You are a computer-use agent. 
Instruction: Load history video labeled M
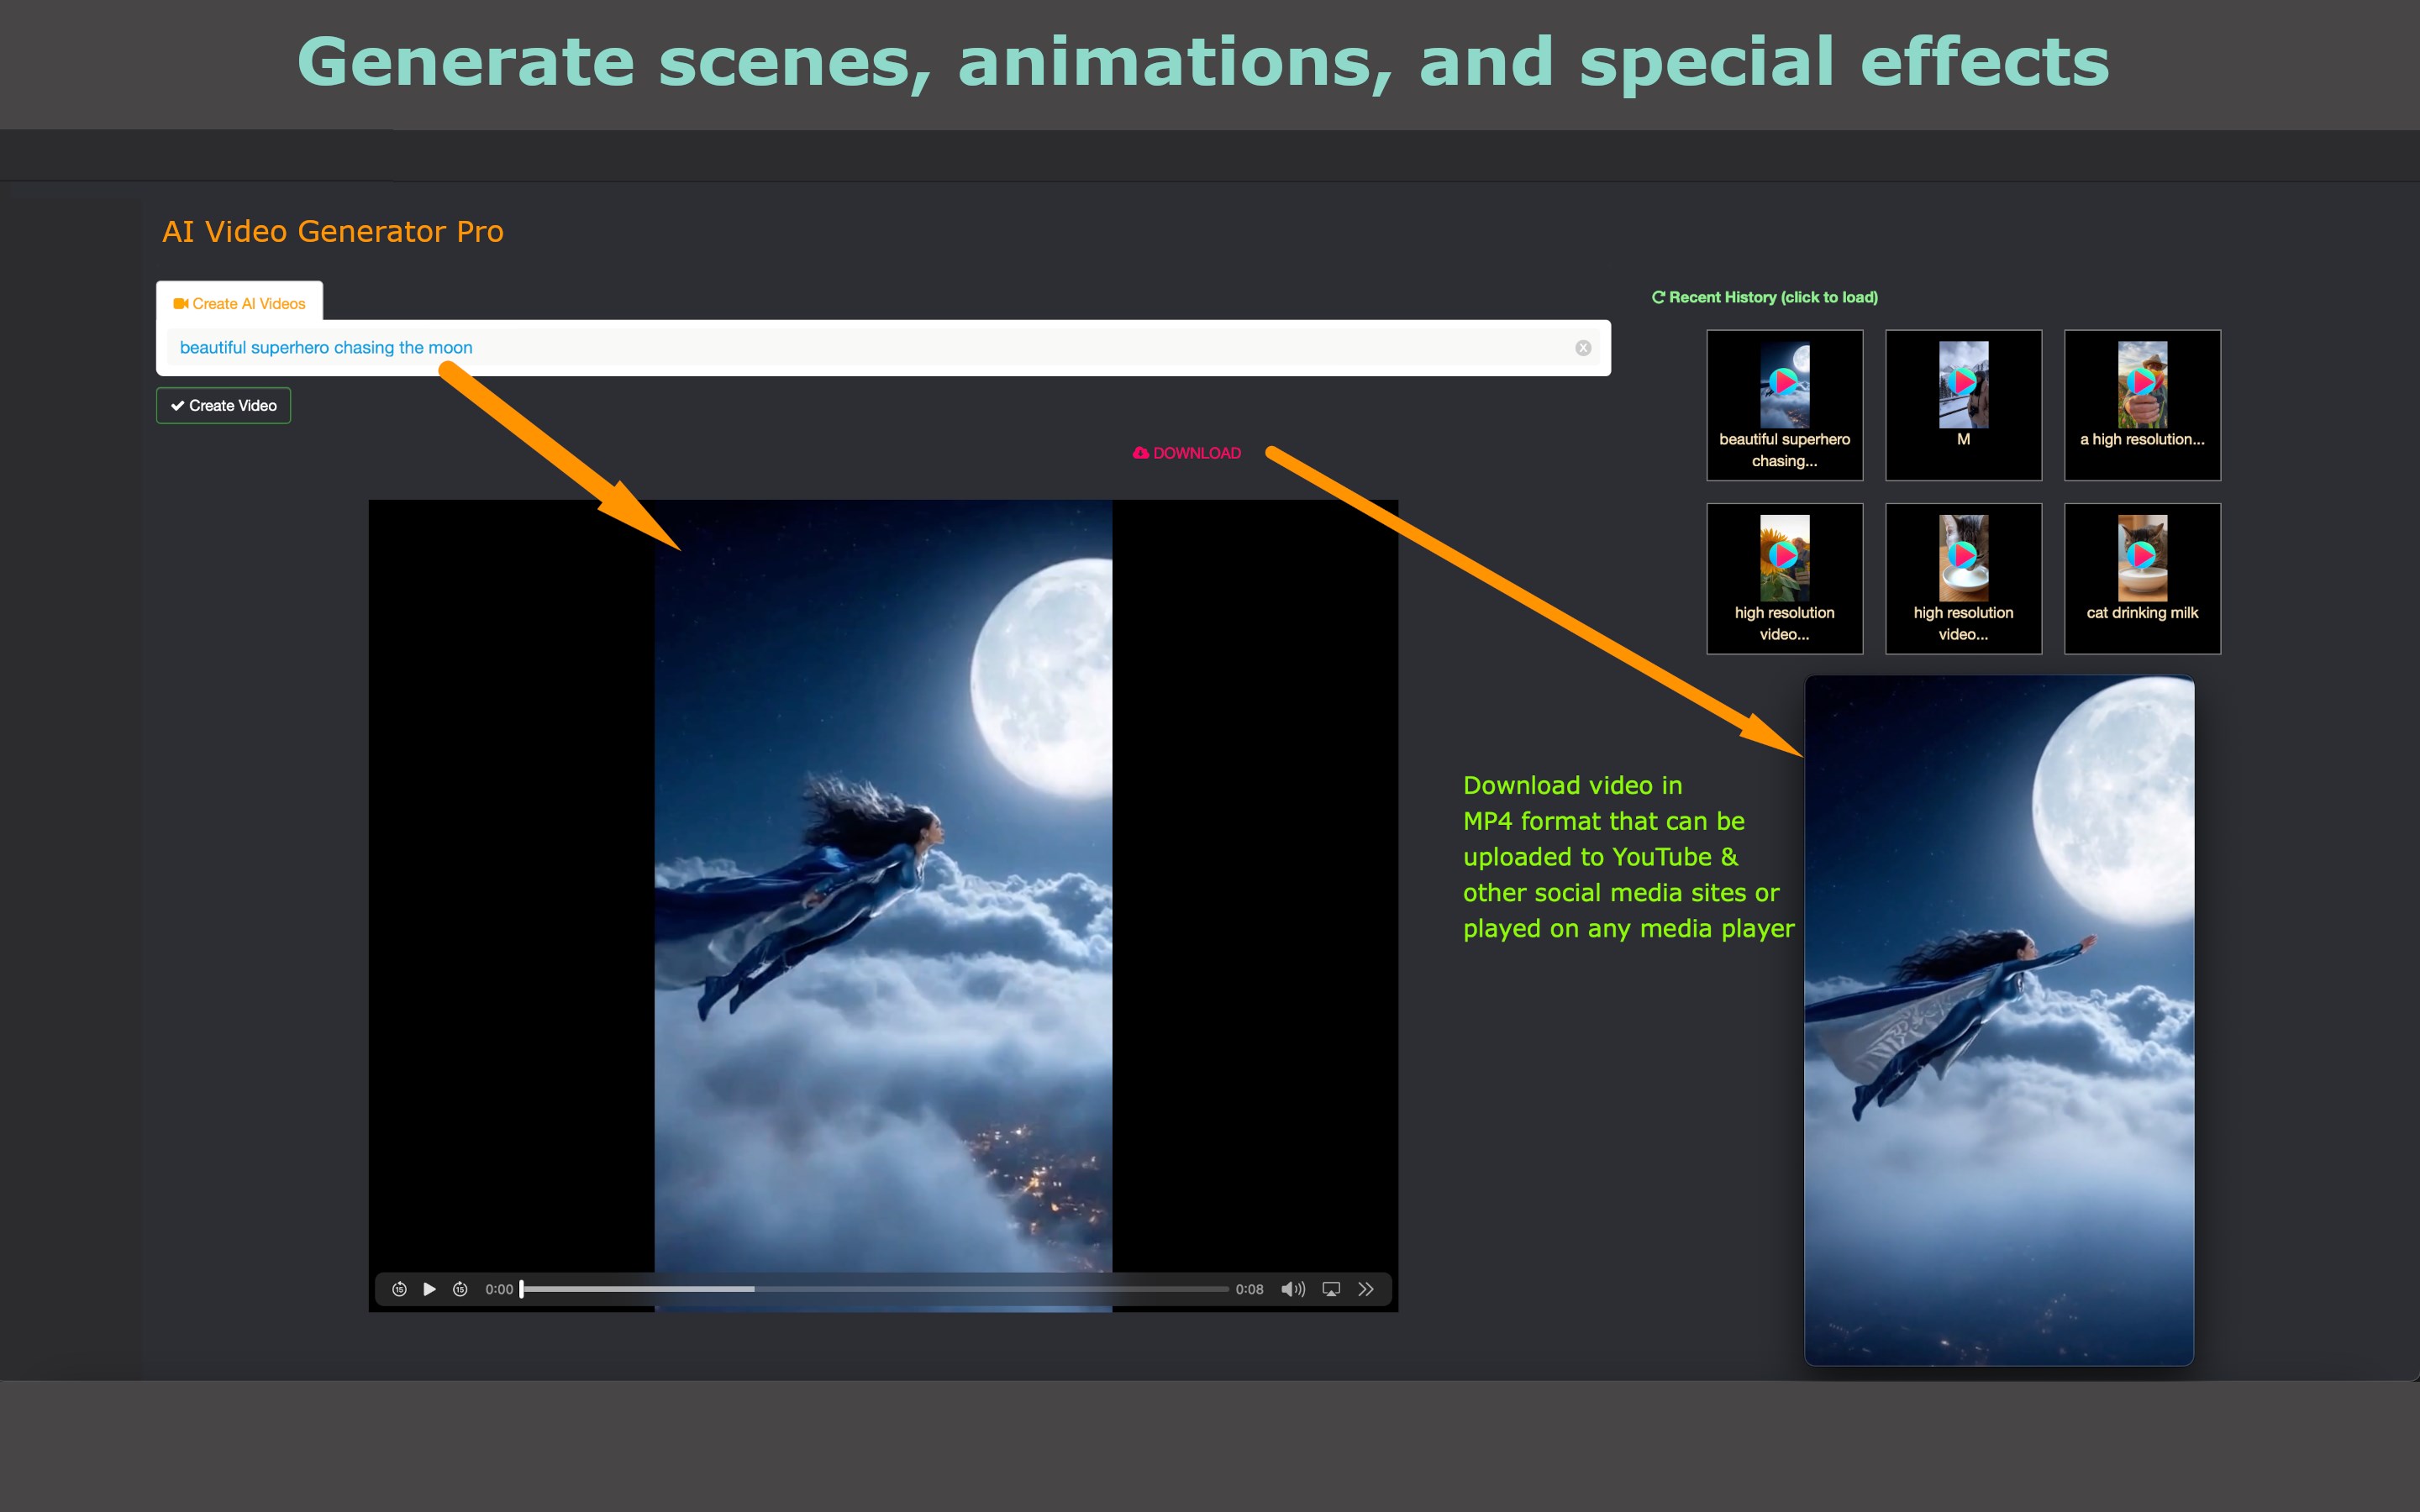coord(1963,405)
